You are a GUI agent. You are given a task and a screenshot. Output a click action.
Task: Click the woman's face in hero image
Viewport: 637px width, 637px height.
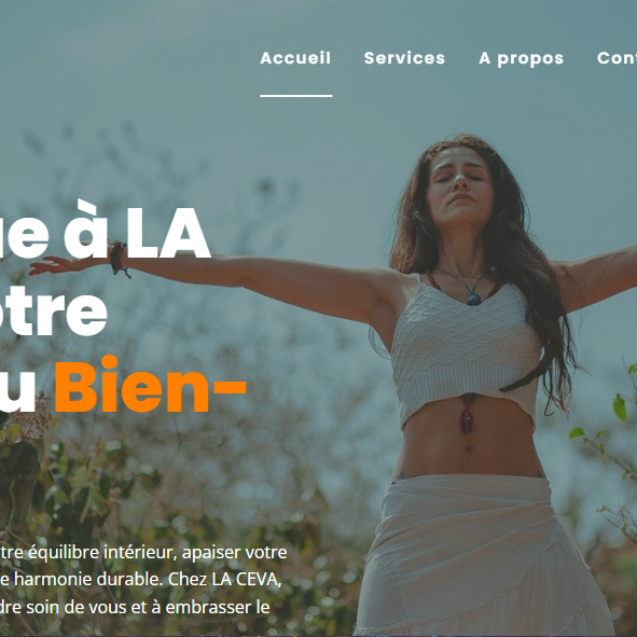(x=459, y=182)
